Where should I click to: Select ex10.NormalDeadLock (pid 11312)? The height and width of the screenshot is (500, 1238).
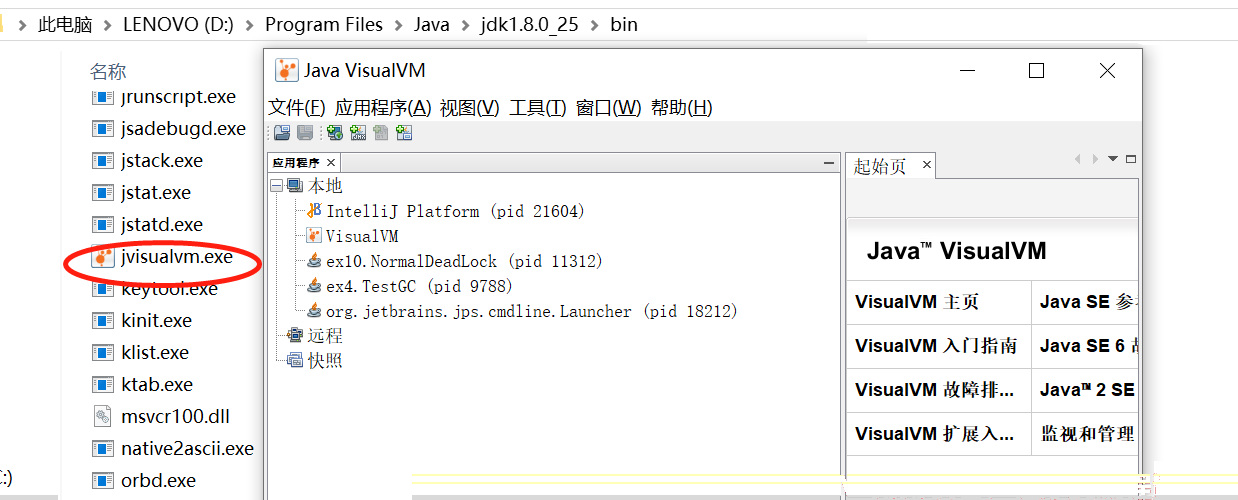coord(464,261)
